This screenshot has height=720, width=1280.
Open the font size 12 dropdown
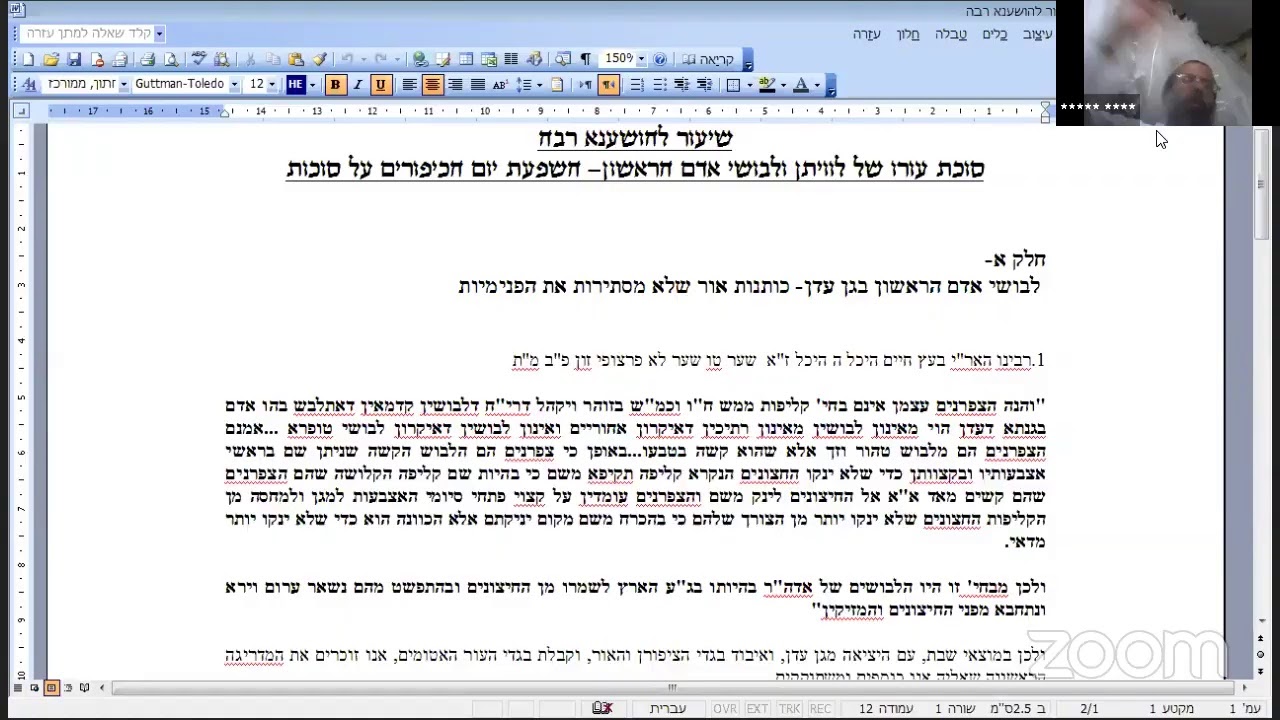272,85
